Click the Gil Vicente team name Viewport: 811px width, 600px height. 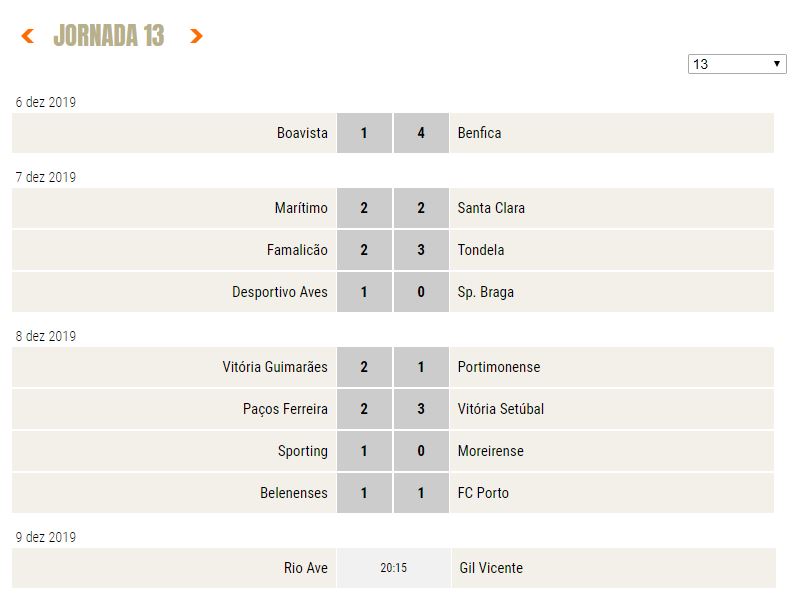coord(491,568)
